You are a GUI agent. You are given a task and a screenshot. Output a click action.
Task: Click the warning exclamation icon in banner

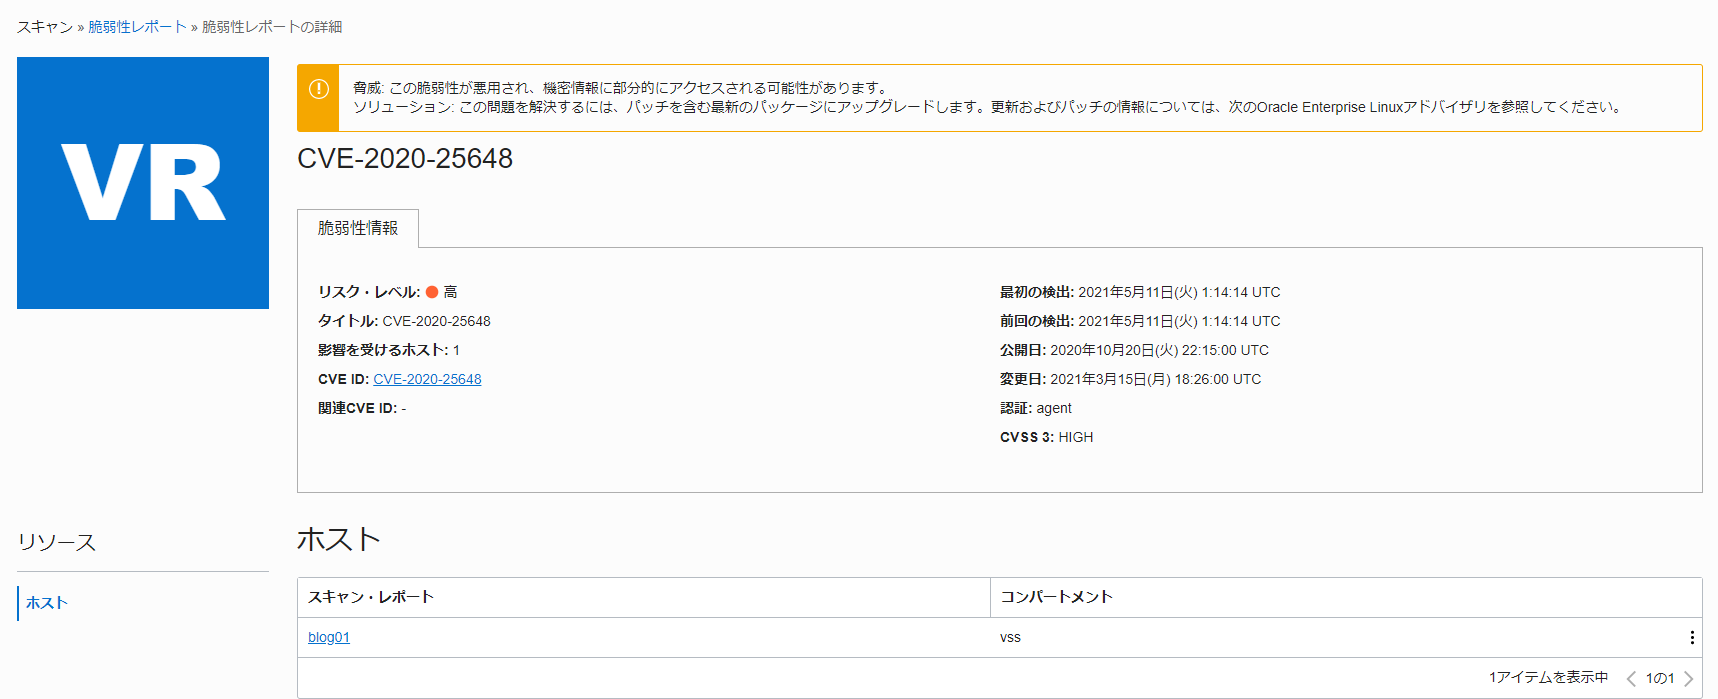pos(319,89)
